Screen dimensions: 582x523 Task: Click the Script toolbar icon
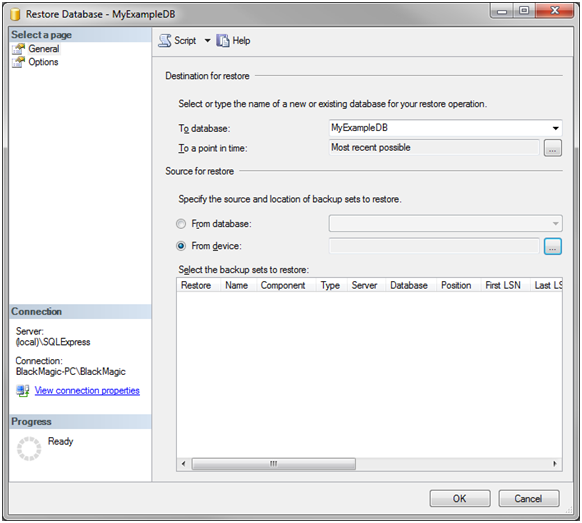pyautogui.click(x=164, y=40)
